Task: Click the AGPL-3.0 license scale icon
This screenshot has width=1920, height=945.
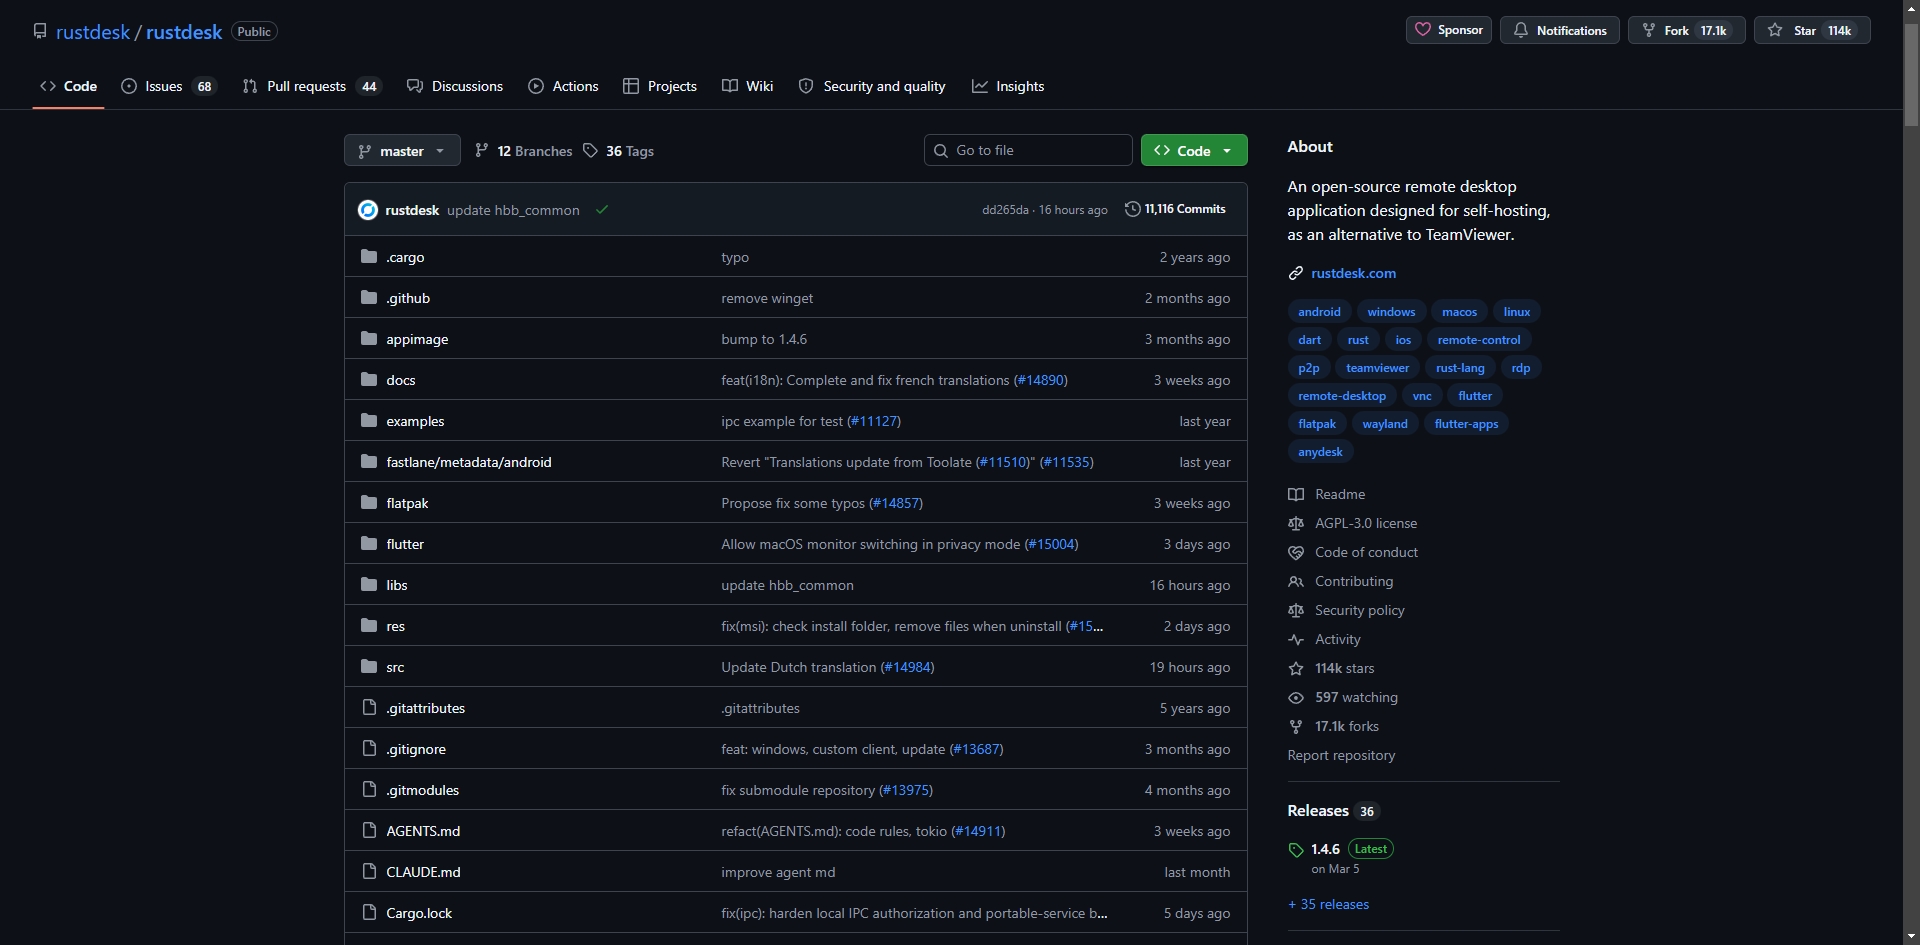Action: 1296,523
